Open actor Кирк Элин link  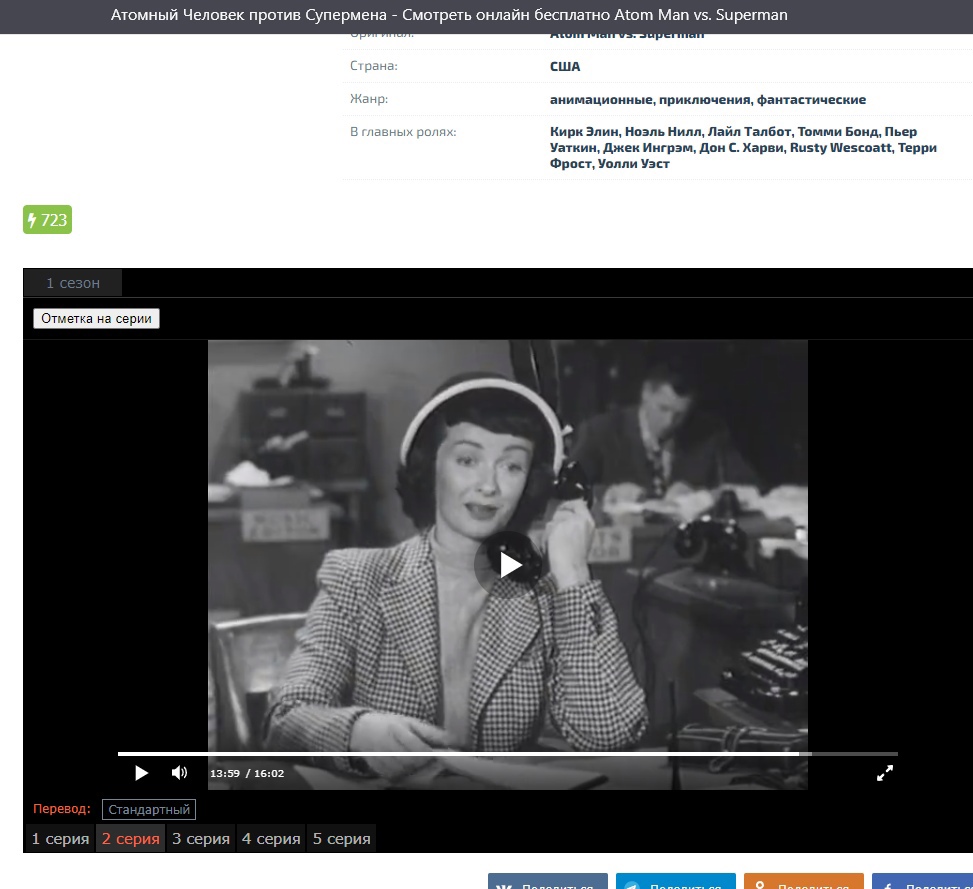click(583, 132)
